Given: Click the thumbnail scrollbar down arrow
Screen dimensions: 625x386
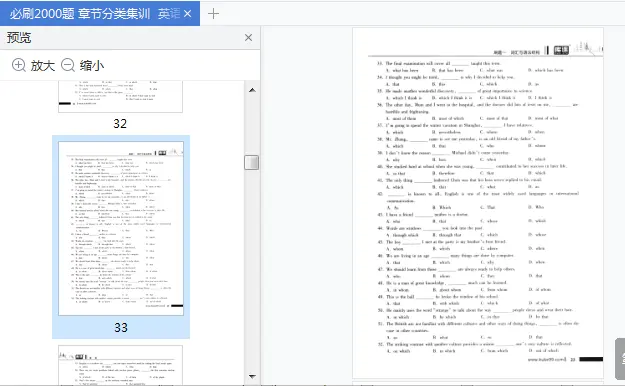Looking at the screenshot, I should tap(252, 376).
